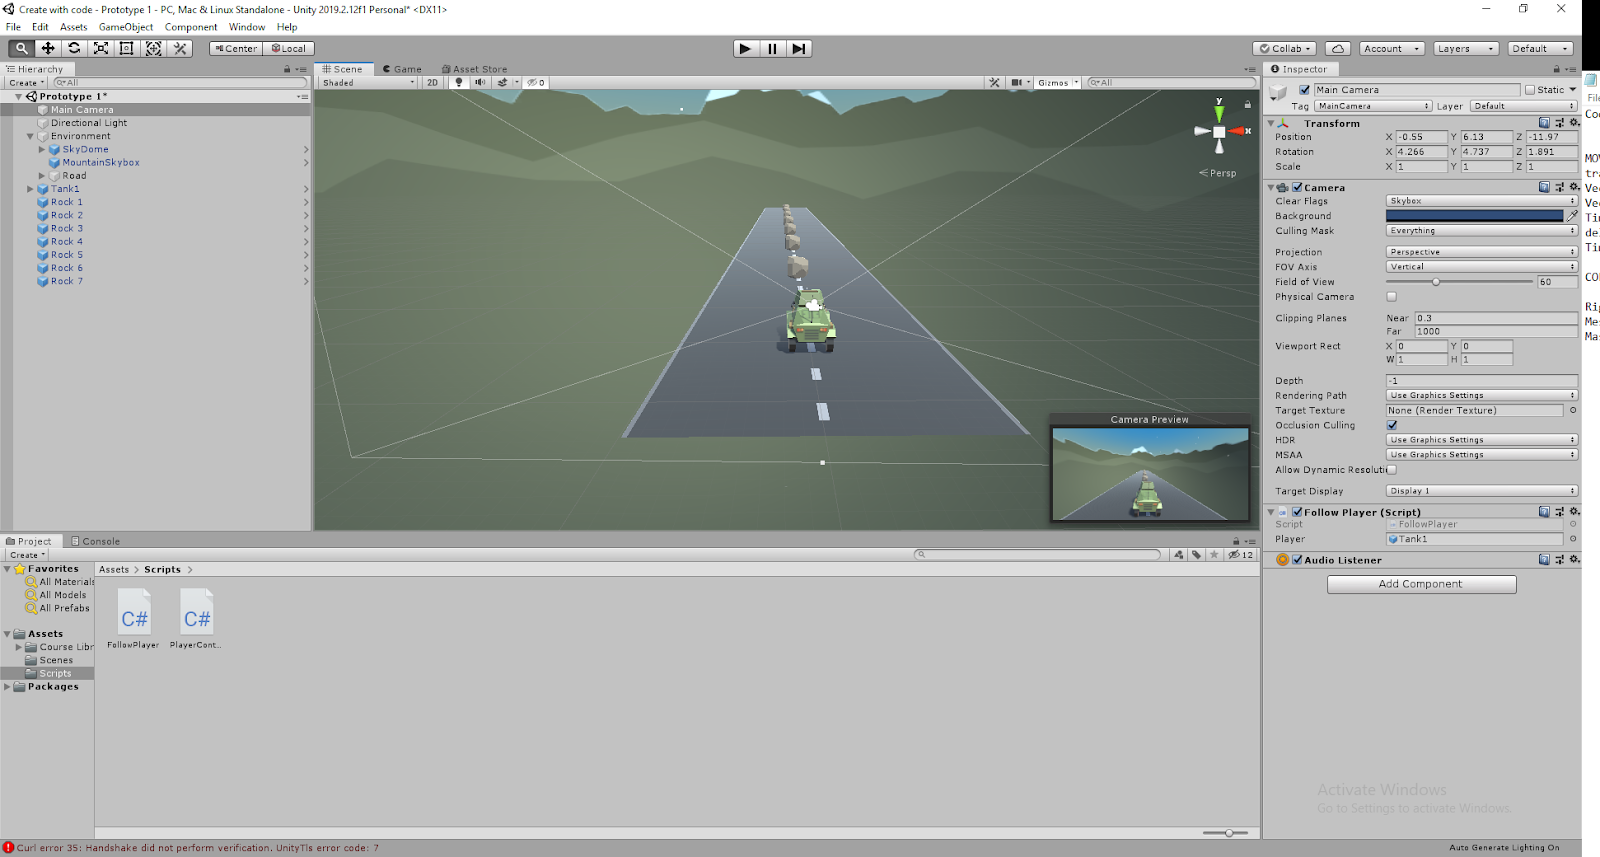Select the Move tool

coord(48,48)
